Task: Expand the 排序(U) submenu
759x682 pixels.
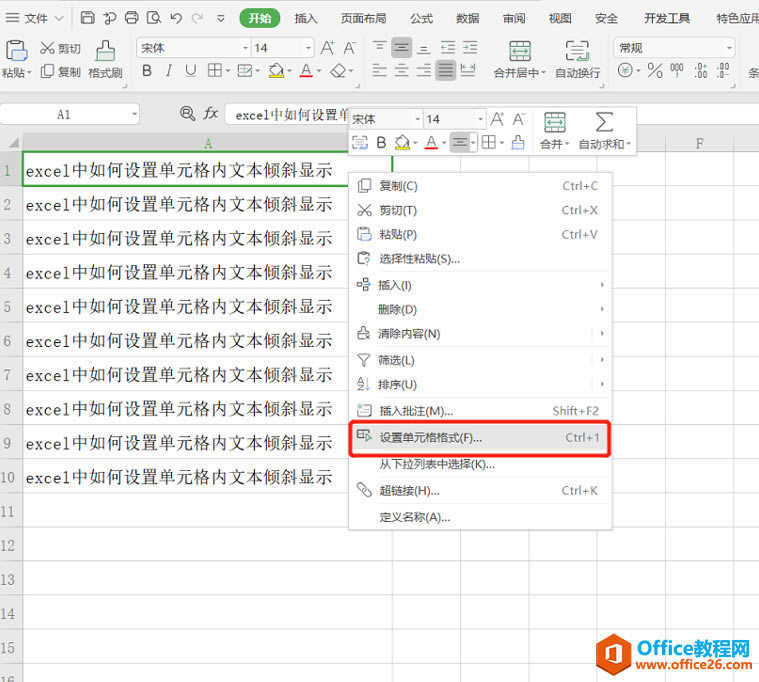Action: point(481,384)
